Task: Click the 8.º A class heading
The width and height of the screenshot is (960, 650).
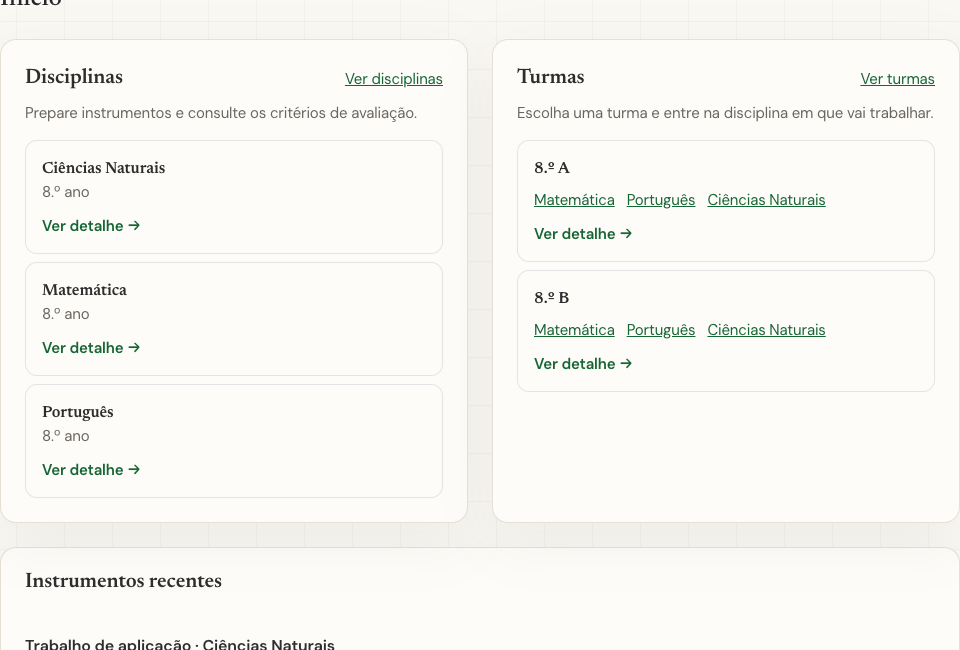Action: (552, 168)
